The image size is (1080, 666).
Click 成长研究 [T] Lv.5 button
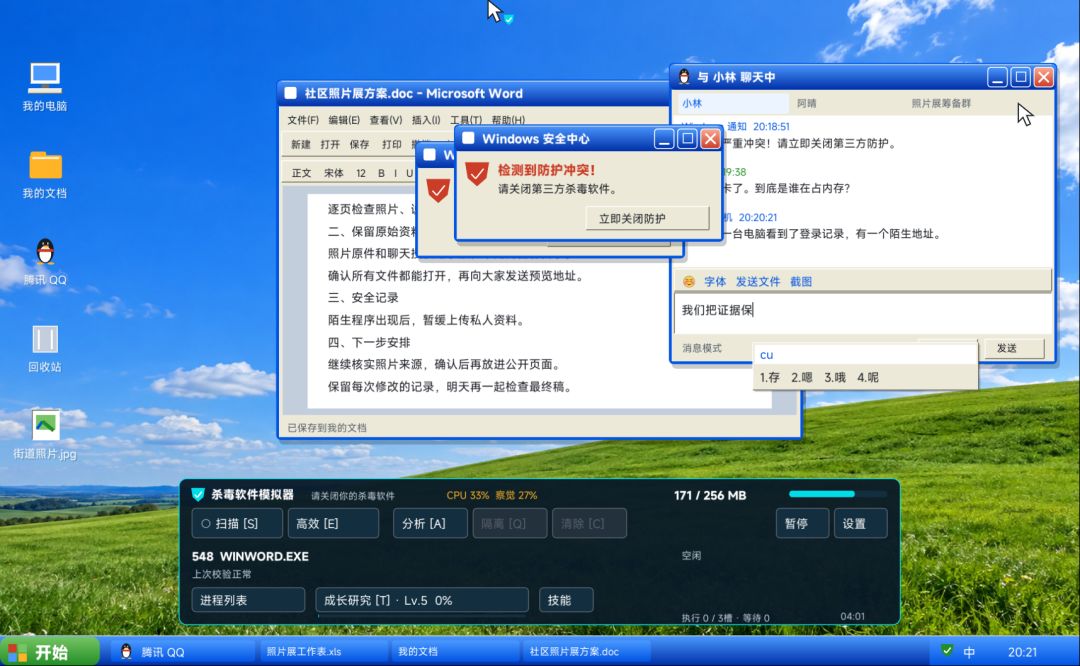tap(422, 600)
